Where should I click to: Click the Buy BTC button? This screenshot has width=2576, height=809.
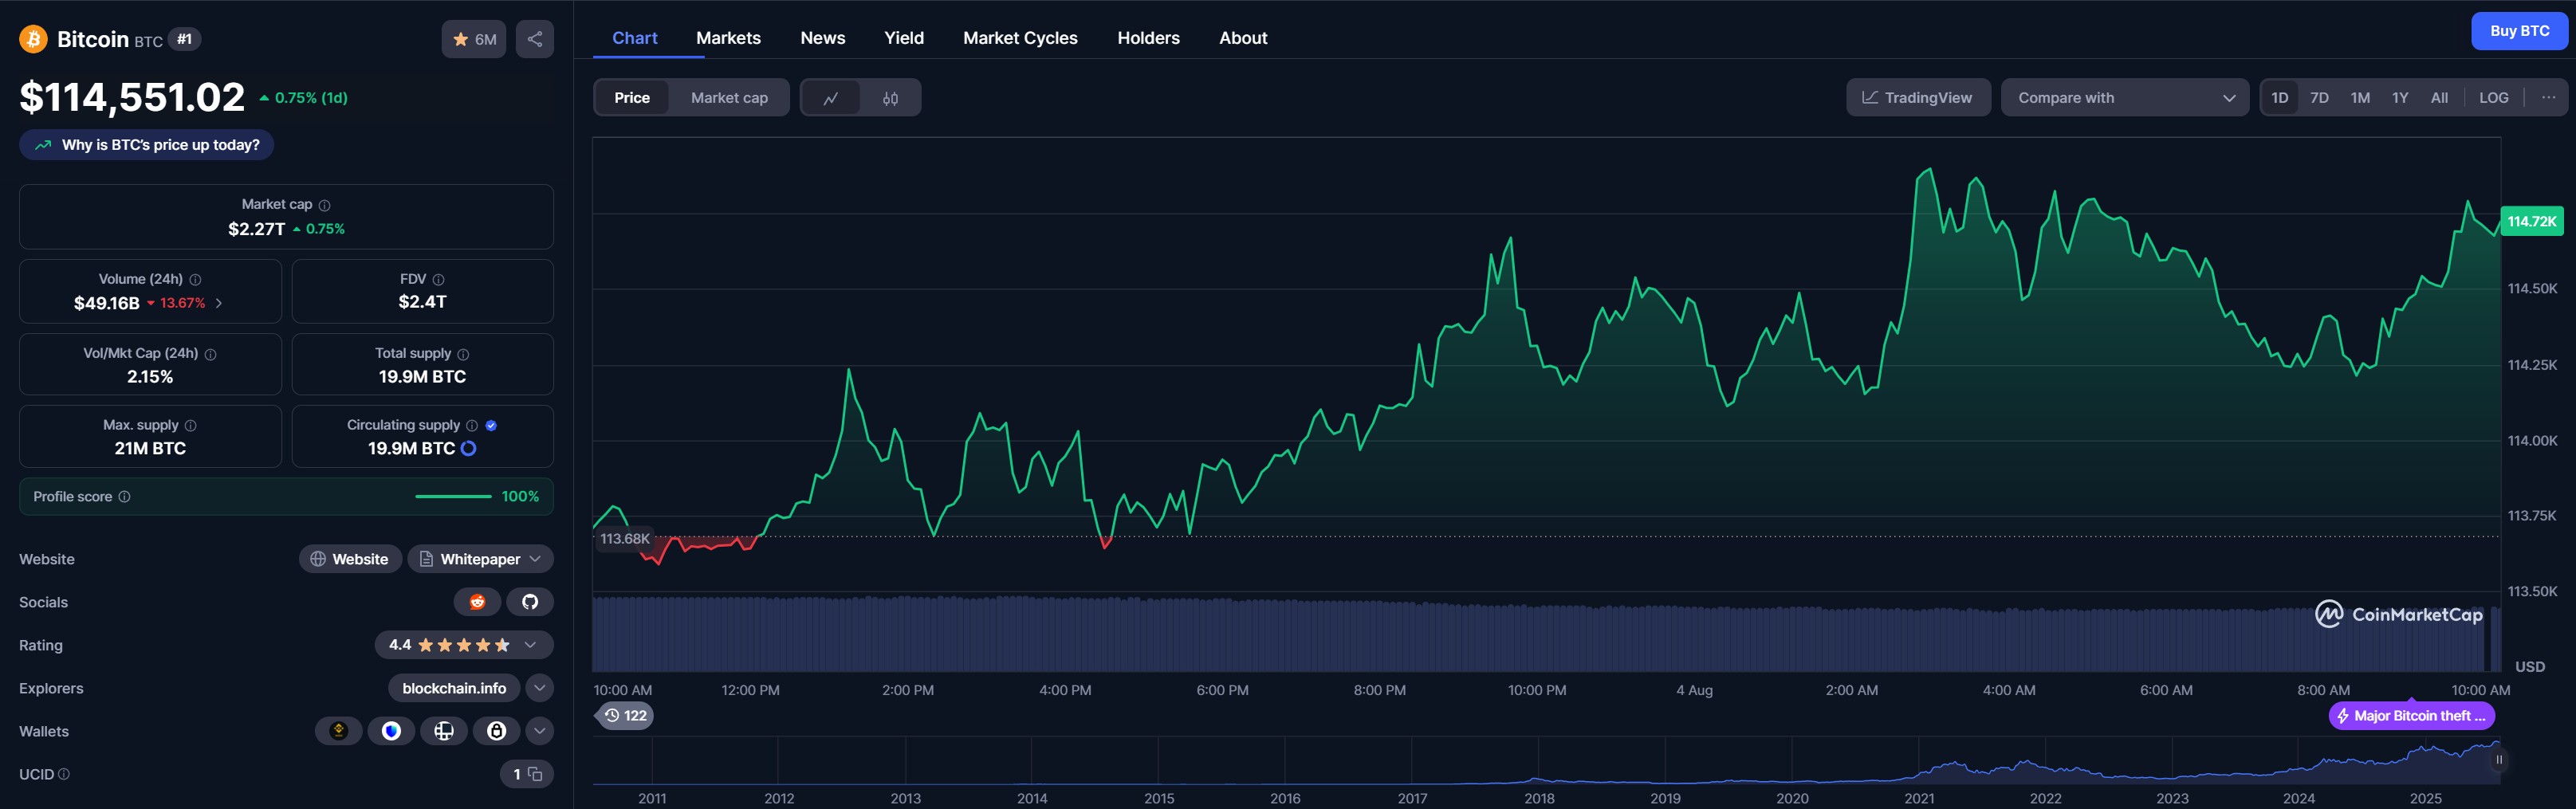2518,30
